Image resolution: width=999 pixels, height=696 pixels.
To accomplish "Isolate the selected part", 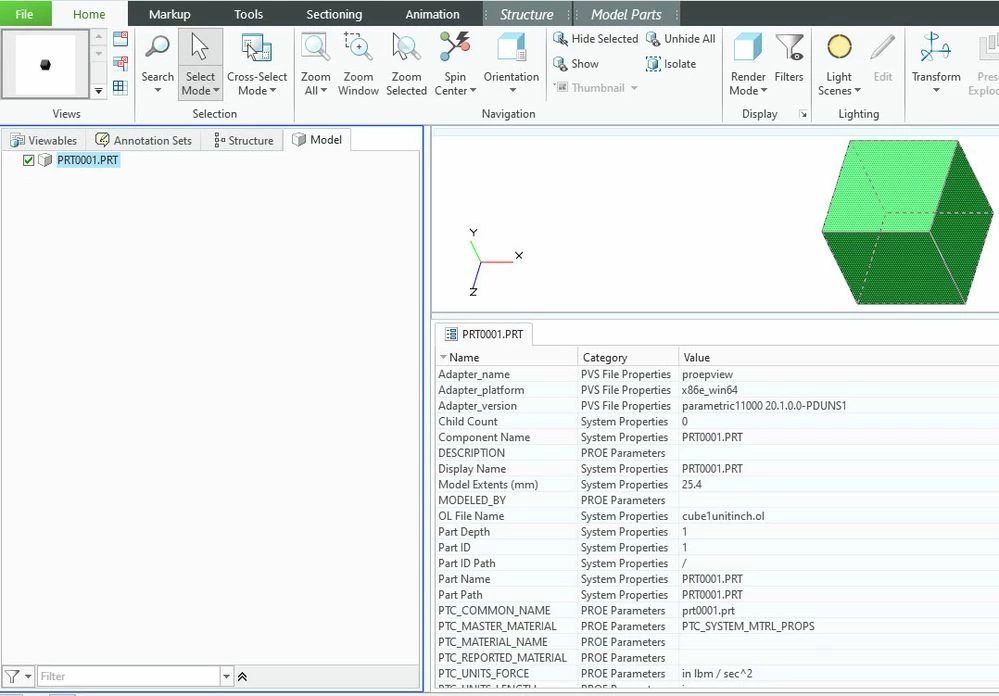I will tap(671, 64).
